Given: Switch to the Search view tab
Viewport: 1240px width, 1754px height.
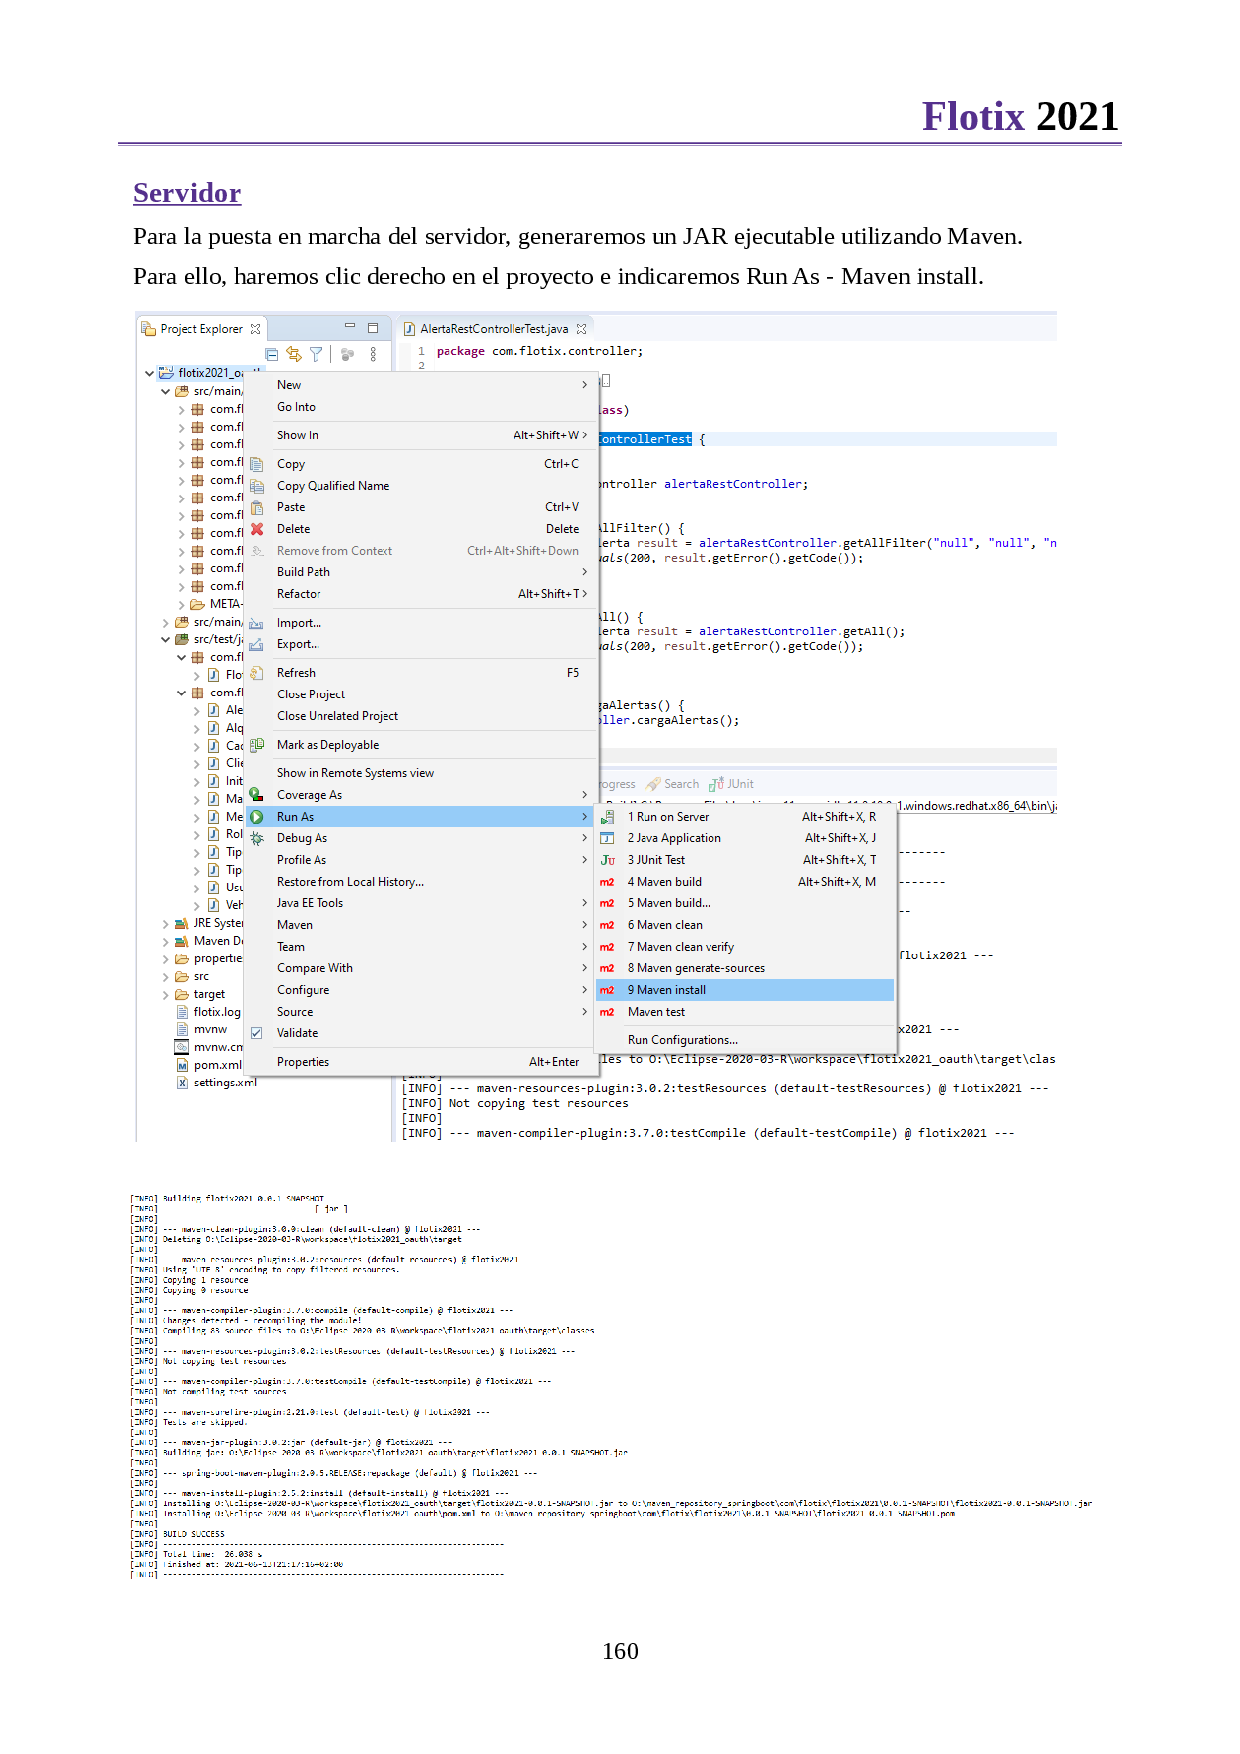Looking at the screenshot, I should point(673,784).
